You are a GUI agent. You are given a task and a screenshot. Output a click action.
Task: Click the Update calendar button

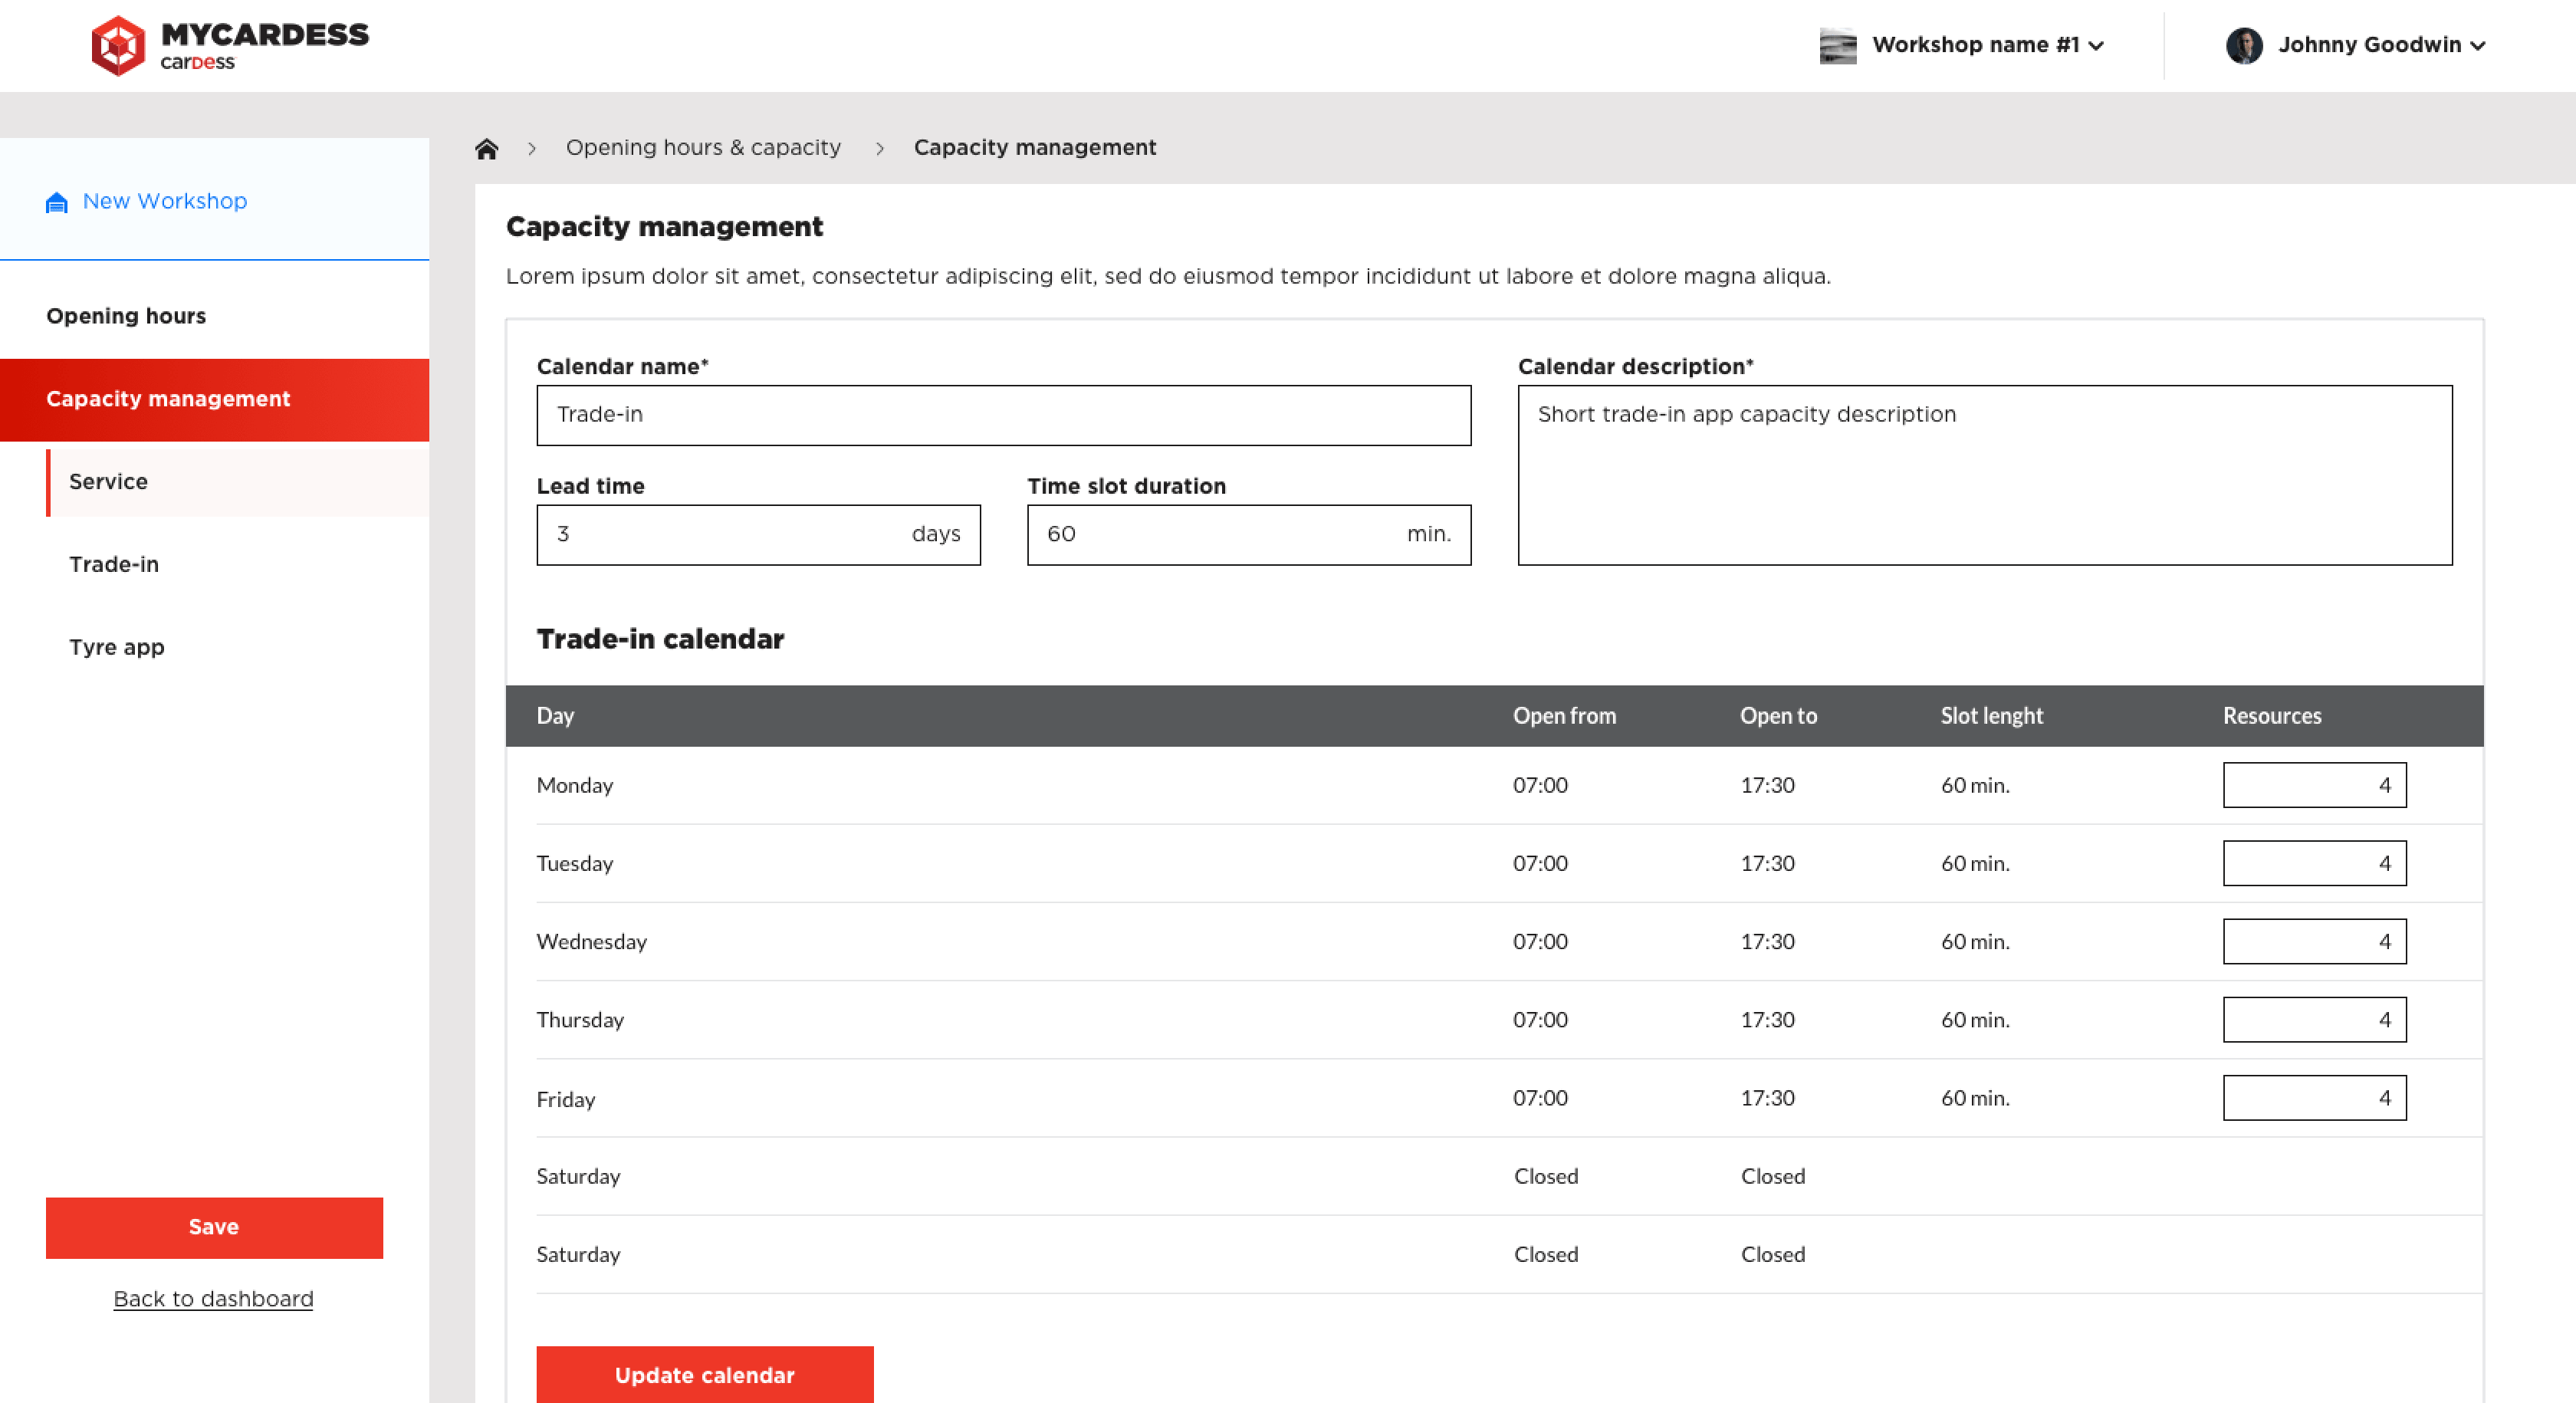(705, 1375)
